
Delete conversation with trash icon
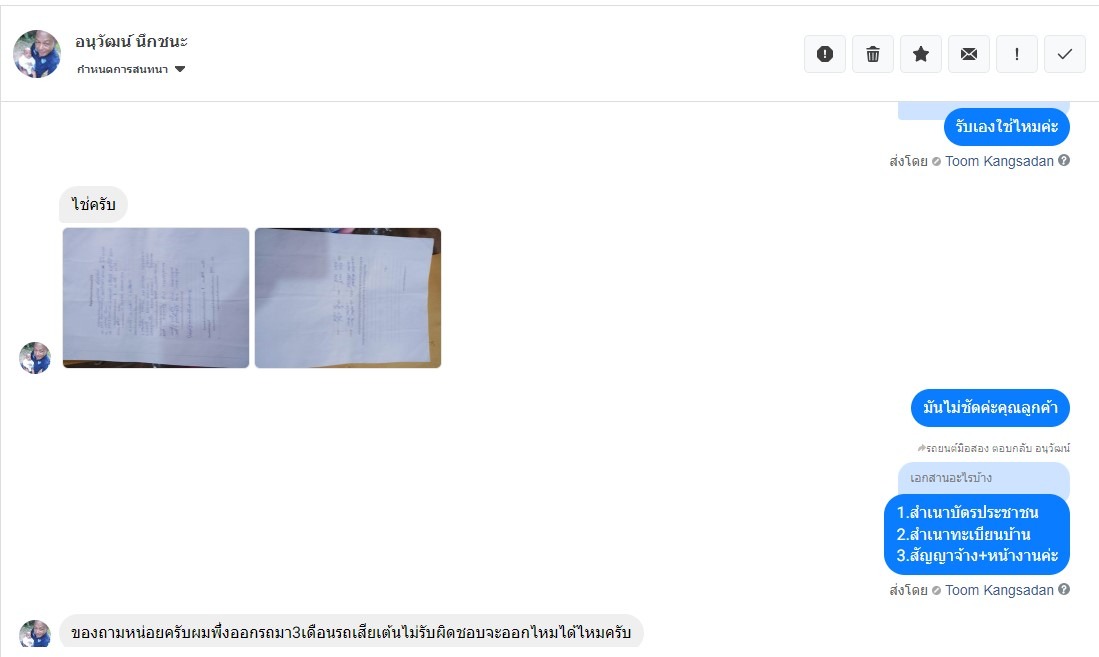click(873, 54)
